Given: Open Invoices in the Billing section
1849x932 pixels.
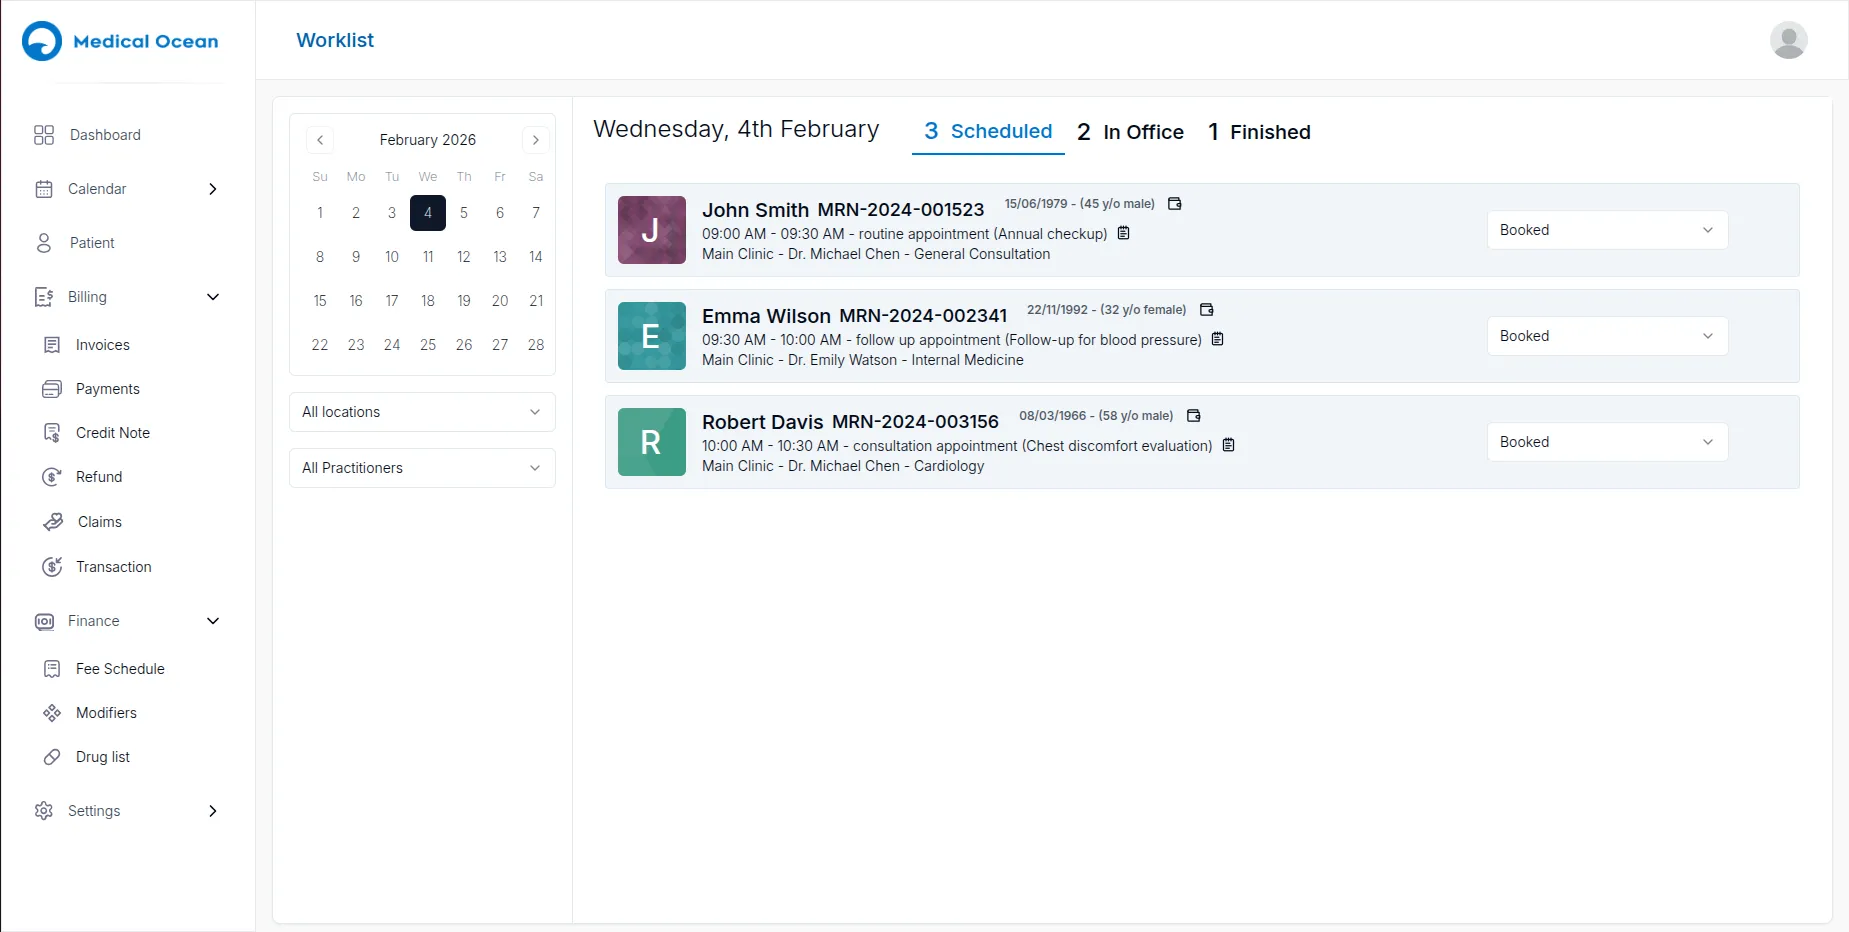Looking at the screenshot, I should (53, 344).
